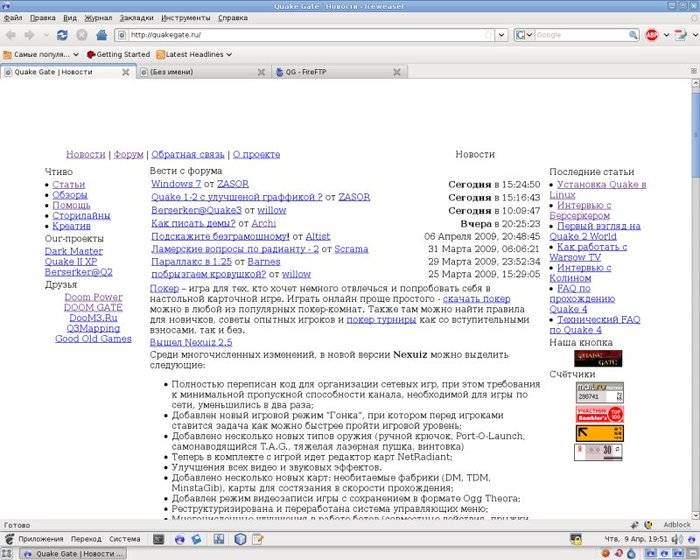Expand the dropdown next to the edit icon
Screen dimensions: 700x560
pyautogui.click(x=695, y=35)
